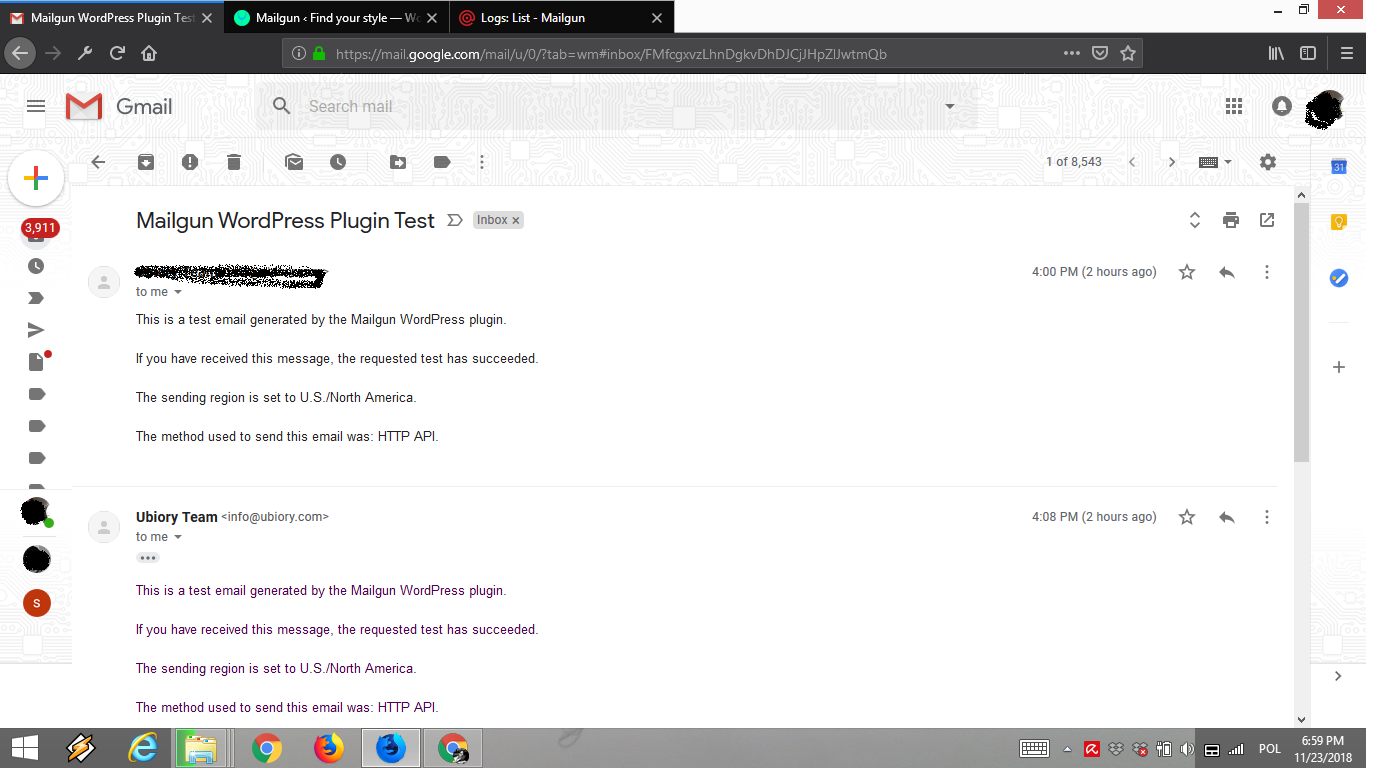Open Drafts in the sidebar

[37, 362]
